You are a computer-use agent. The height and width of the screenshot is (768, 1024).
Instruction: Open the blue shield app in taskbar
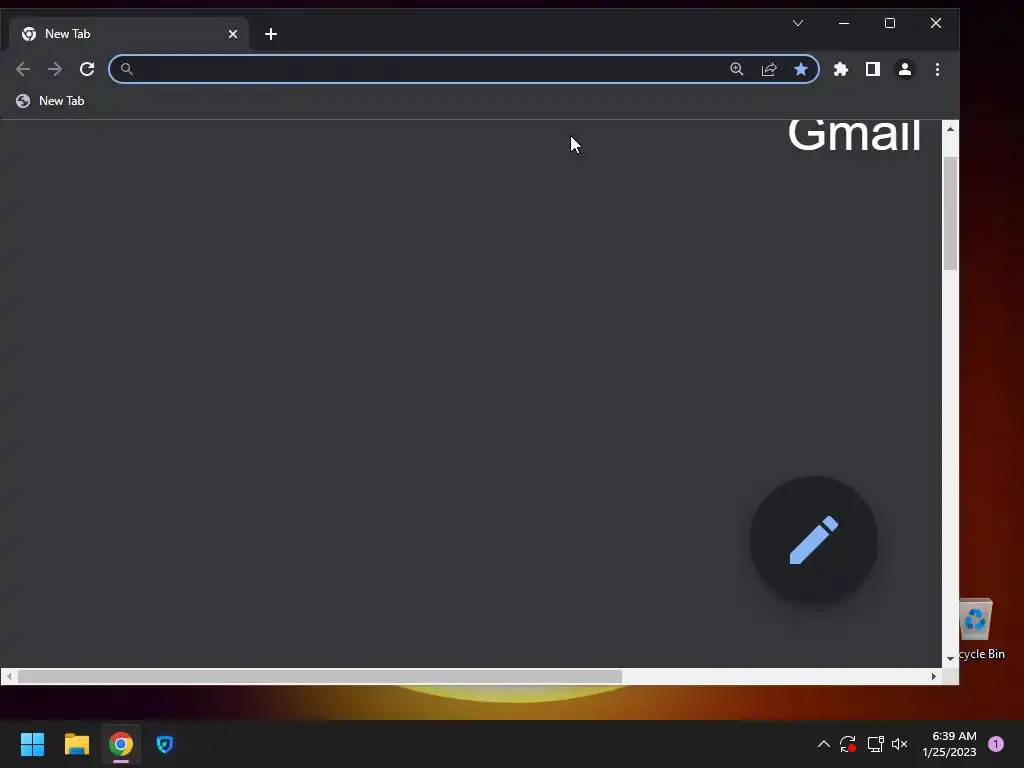pyautogui.click(x=165, y=744)
